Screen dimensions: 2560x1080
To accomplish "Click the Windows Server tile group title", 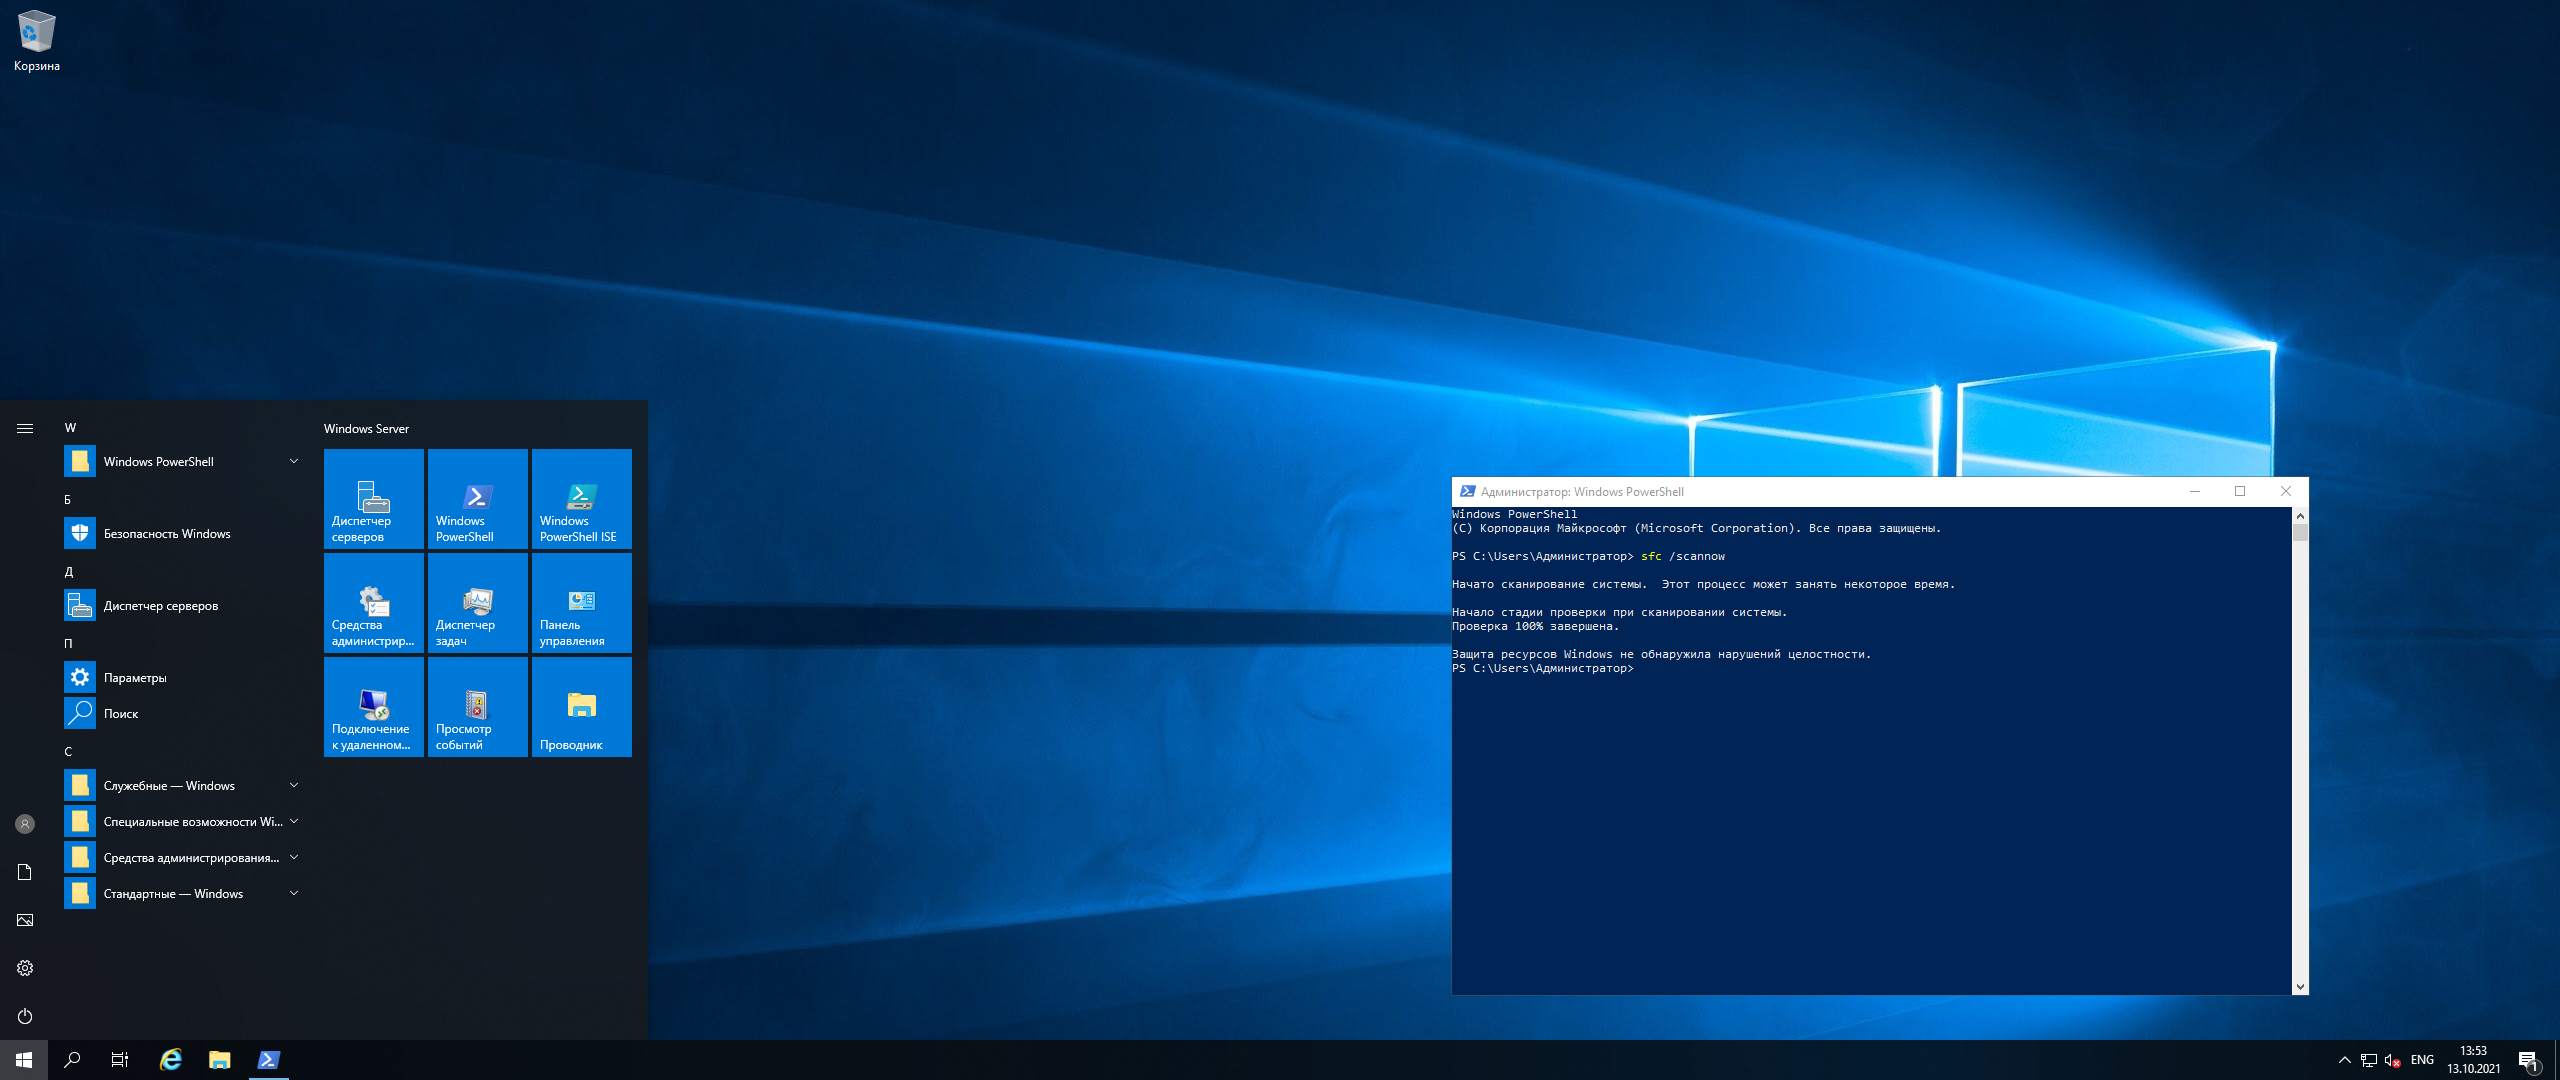I will tap(366, 429).
